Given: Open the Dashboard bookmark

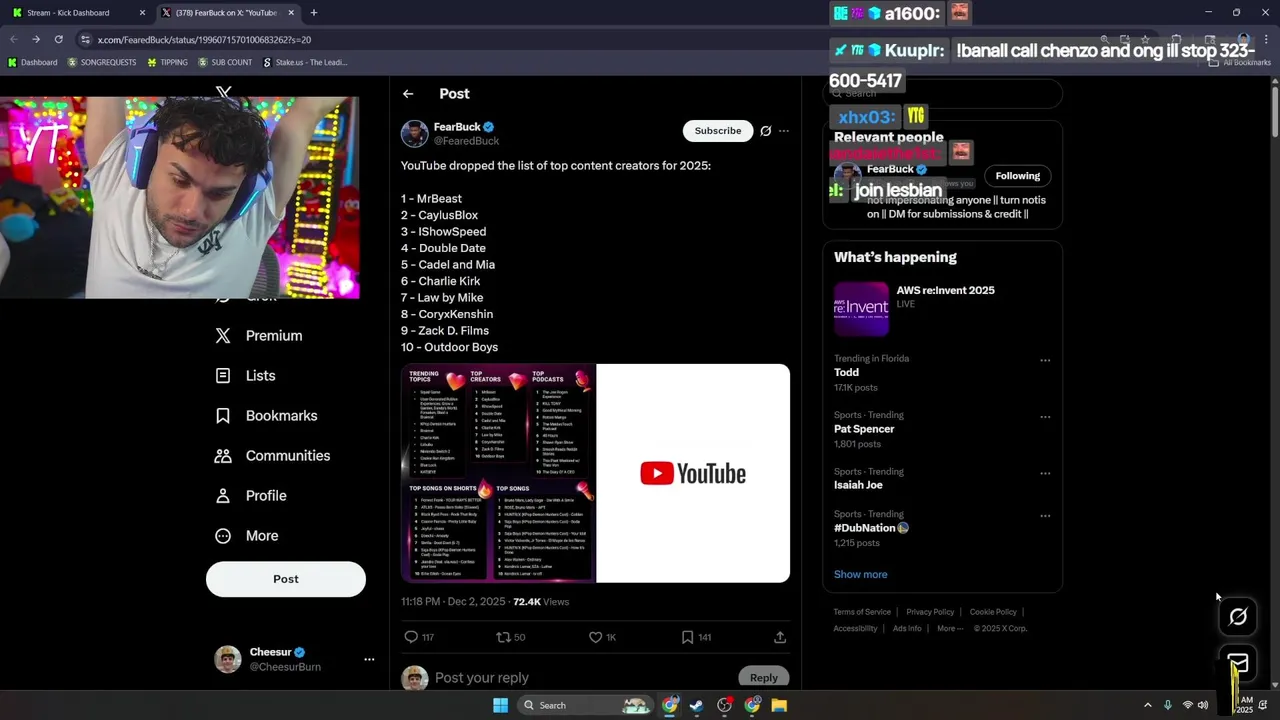Looking at the screenshot, I should tap(32, 62).
